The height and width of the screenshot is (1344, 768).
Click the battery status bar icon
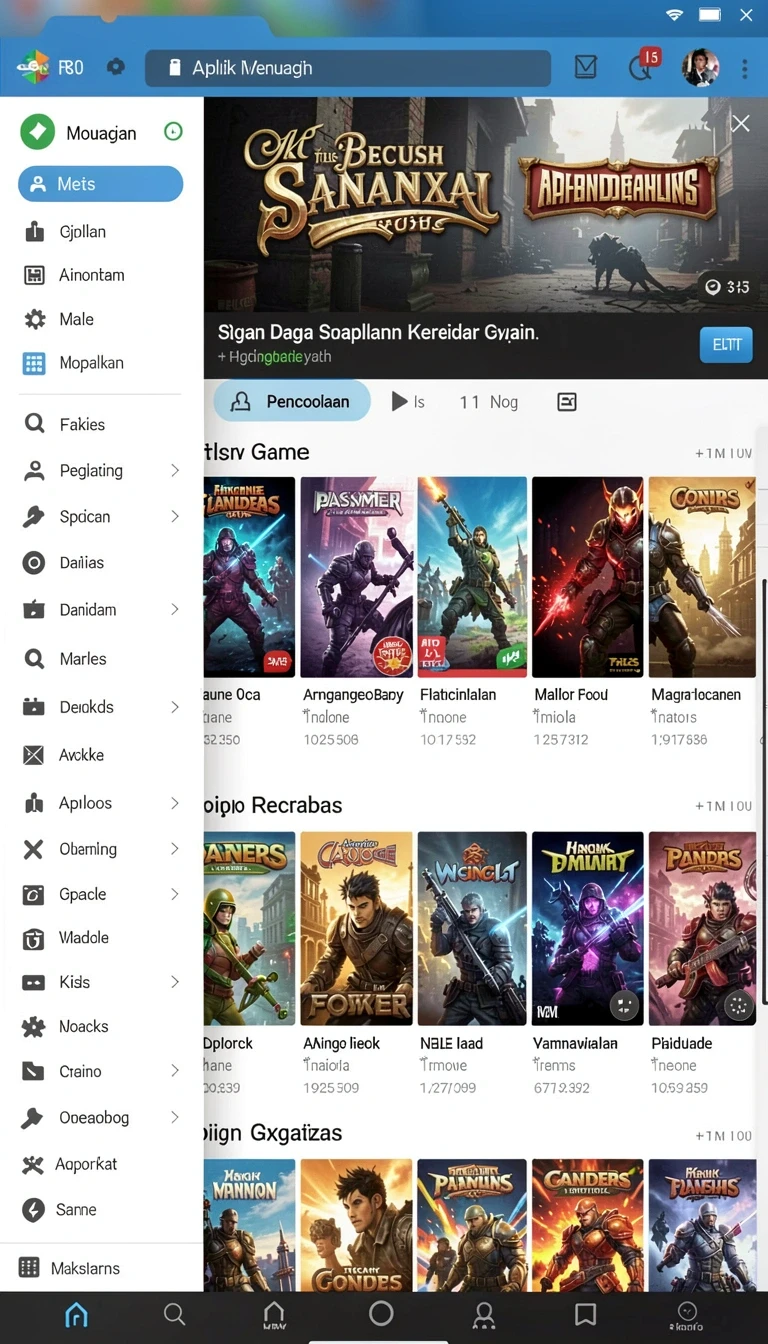point(710,15)
